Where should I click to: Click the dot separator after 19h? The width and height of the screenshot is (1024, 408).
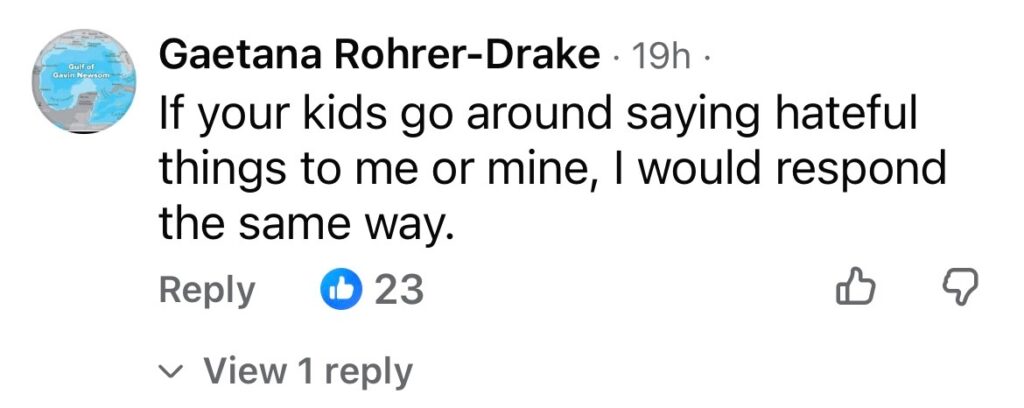[x=705, y=58]
